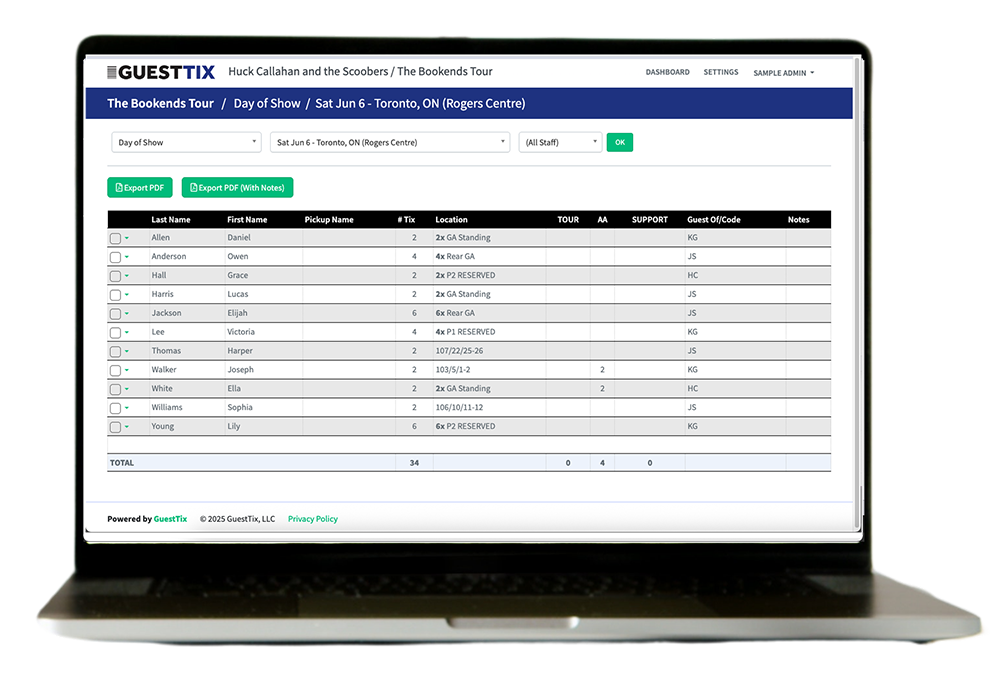Open the green arrow menu for Hall
The width and height of the screenshot is (1000, 673).
(127, 277)
